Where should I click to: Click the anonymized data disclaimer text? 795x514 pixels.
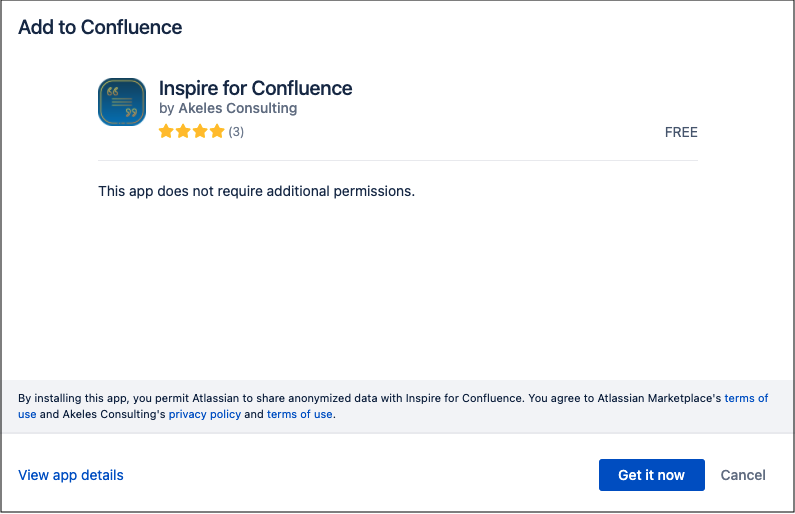click(300, 398)
